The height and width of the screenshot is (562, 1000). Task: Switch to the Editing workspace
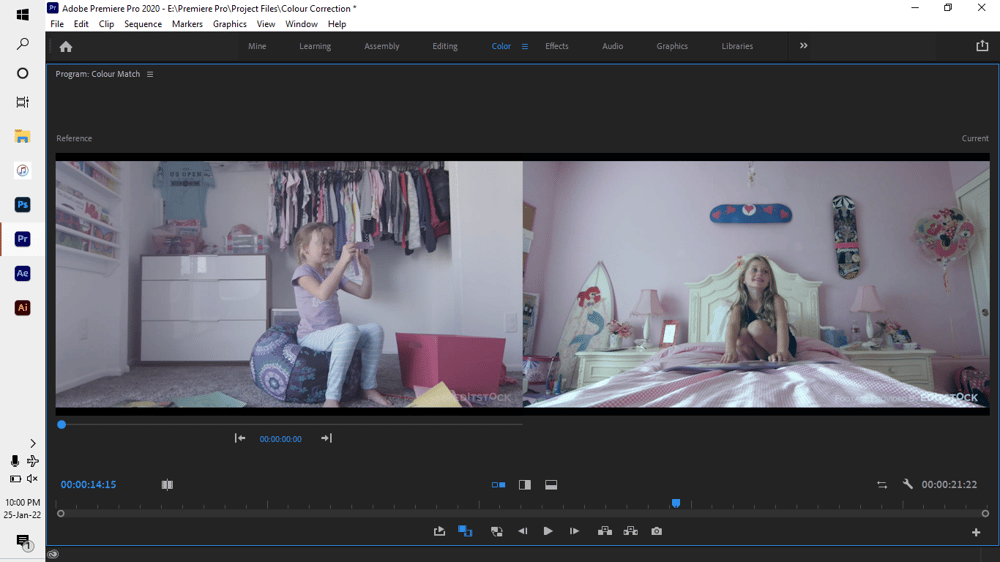[x=445, y=46]
